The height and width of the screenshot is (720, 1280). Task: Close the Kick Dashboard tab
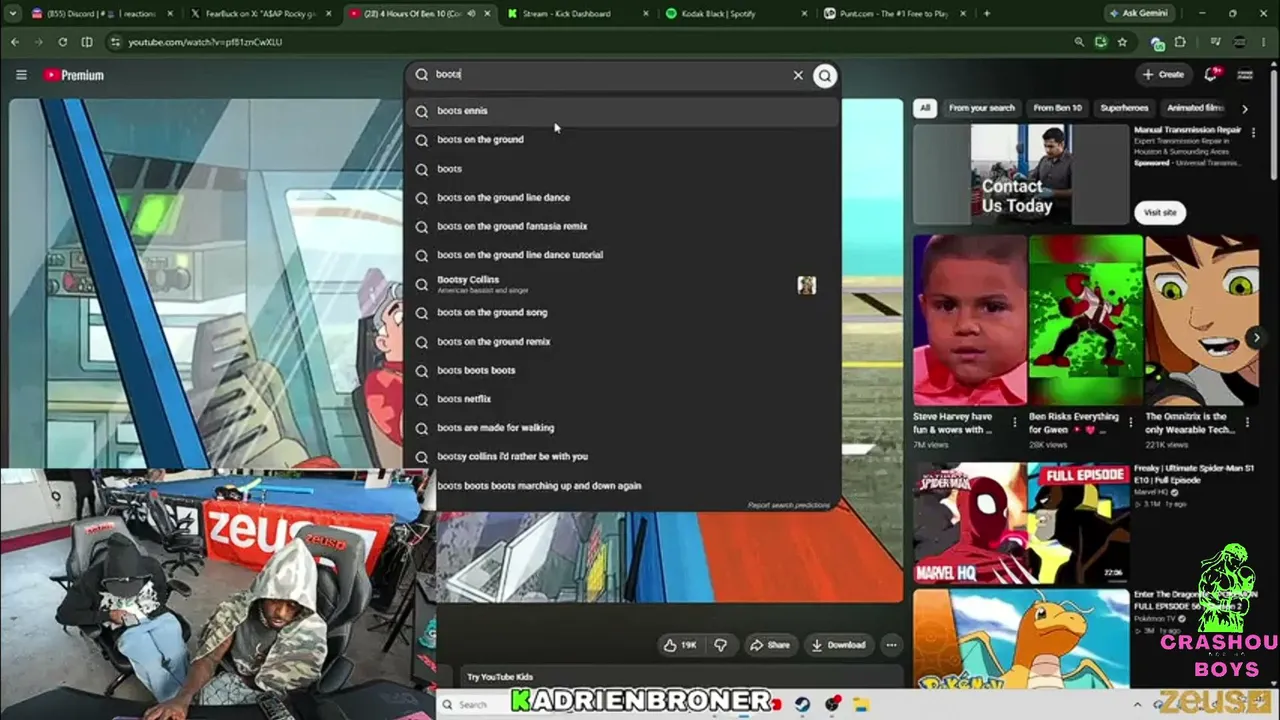pos(645,13)
